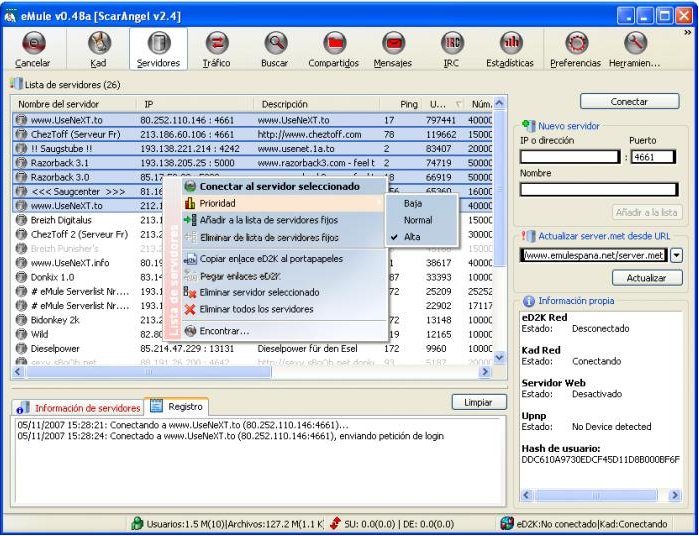699x536 pixels.
Task: Expand the toolbar overflow chevron
Action: (x=687, y=33)
